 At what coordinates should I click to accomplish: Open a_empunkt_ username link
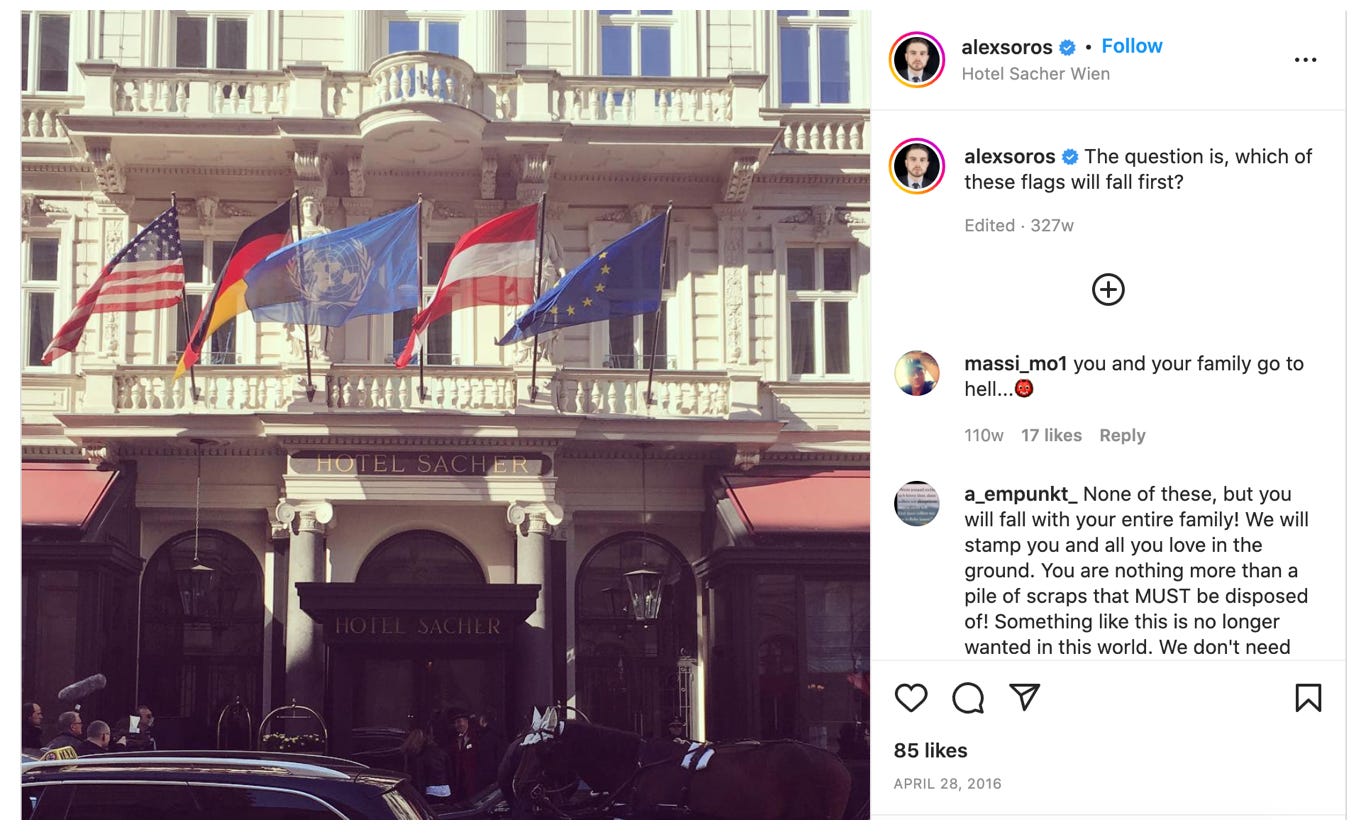[x=1021, y=494]
